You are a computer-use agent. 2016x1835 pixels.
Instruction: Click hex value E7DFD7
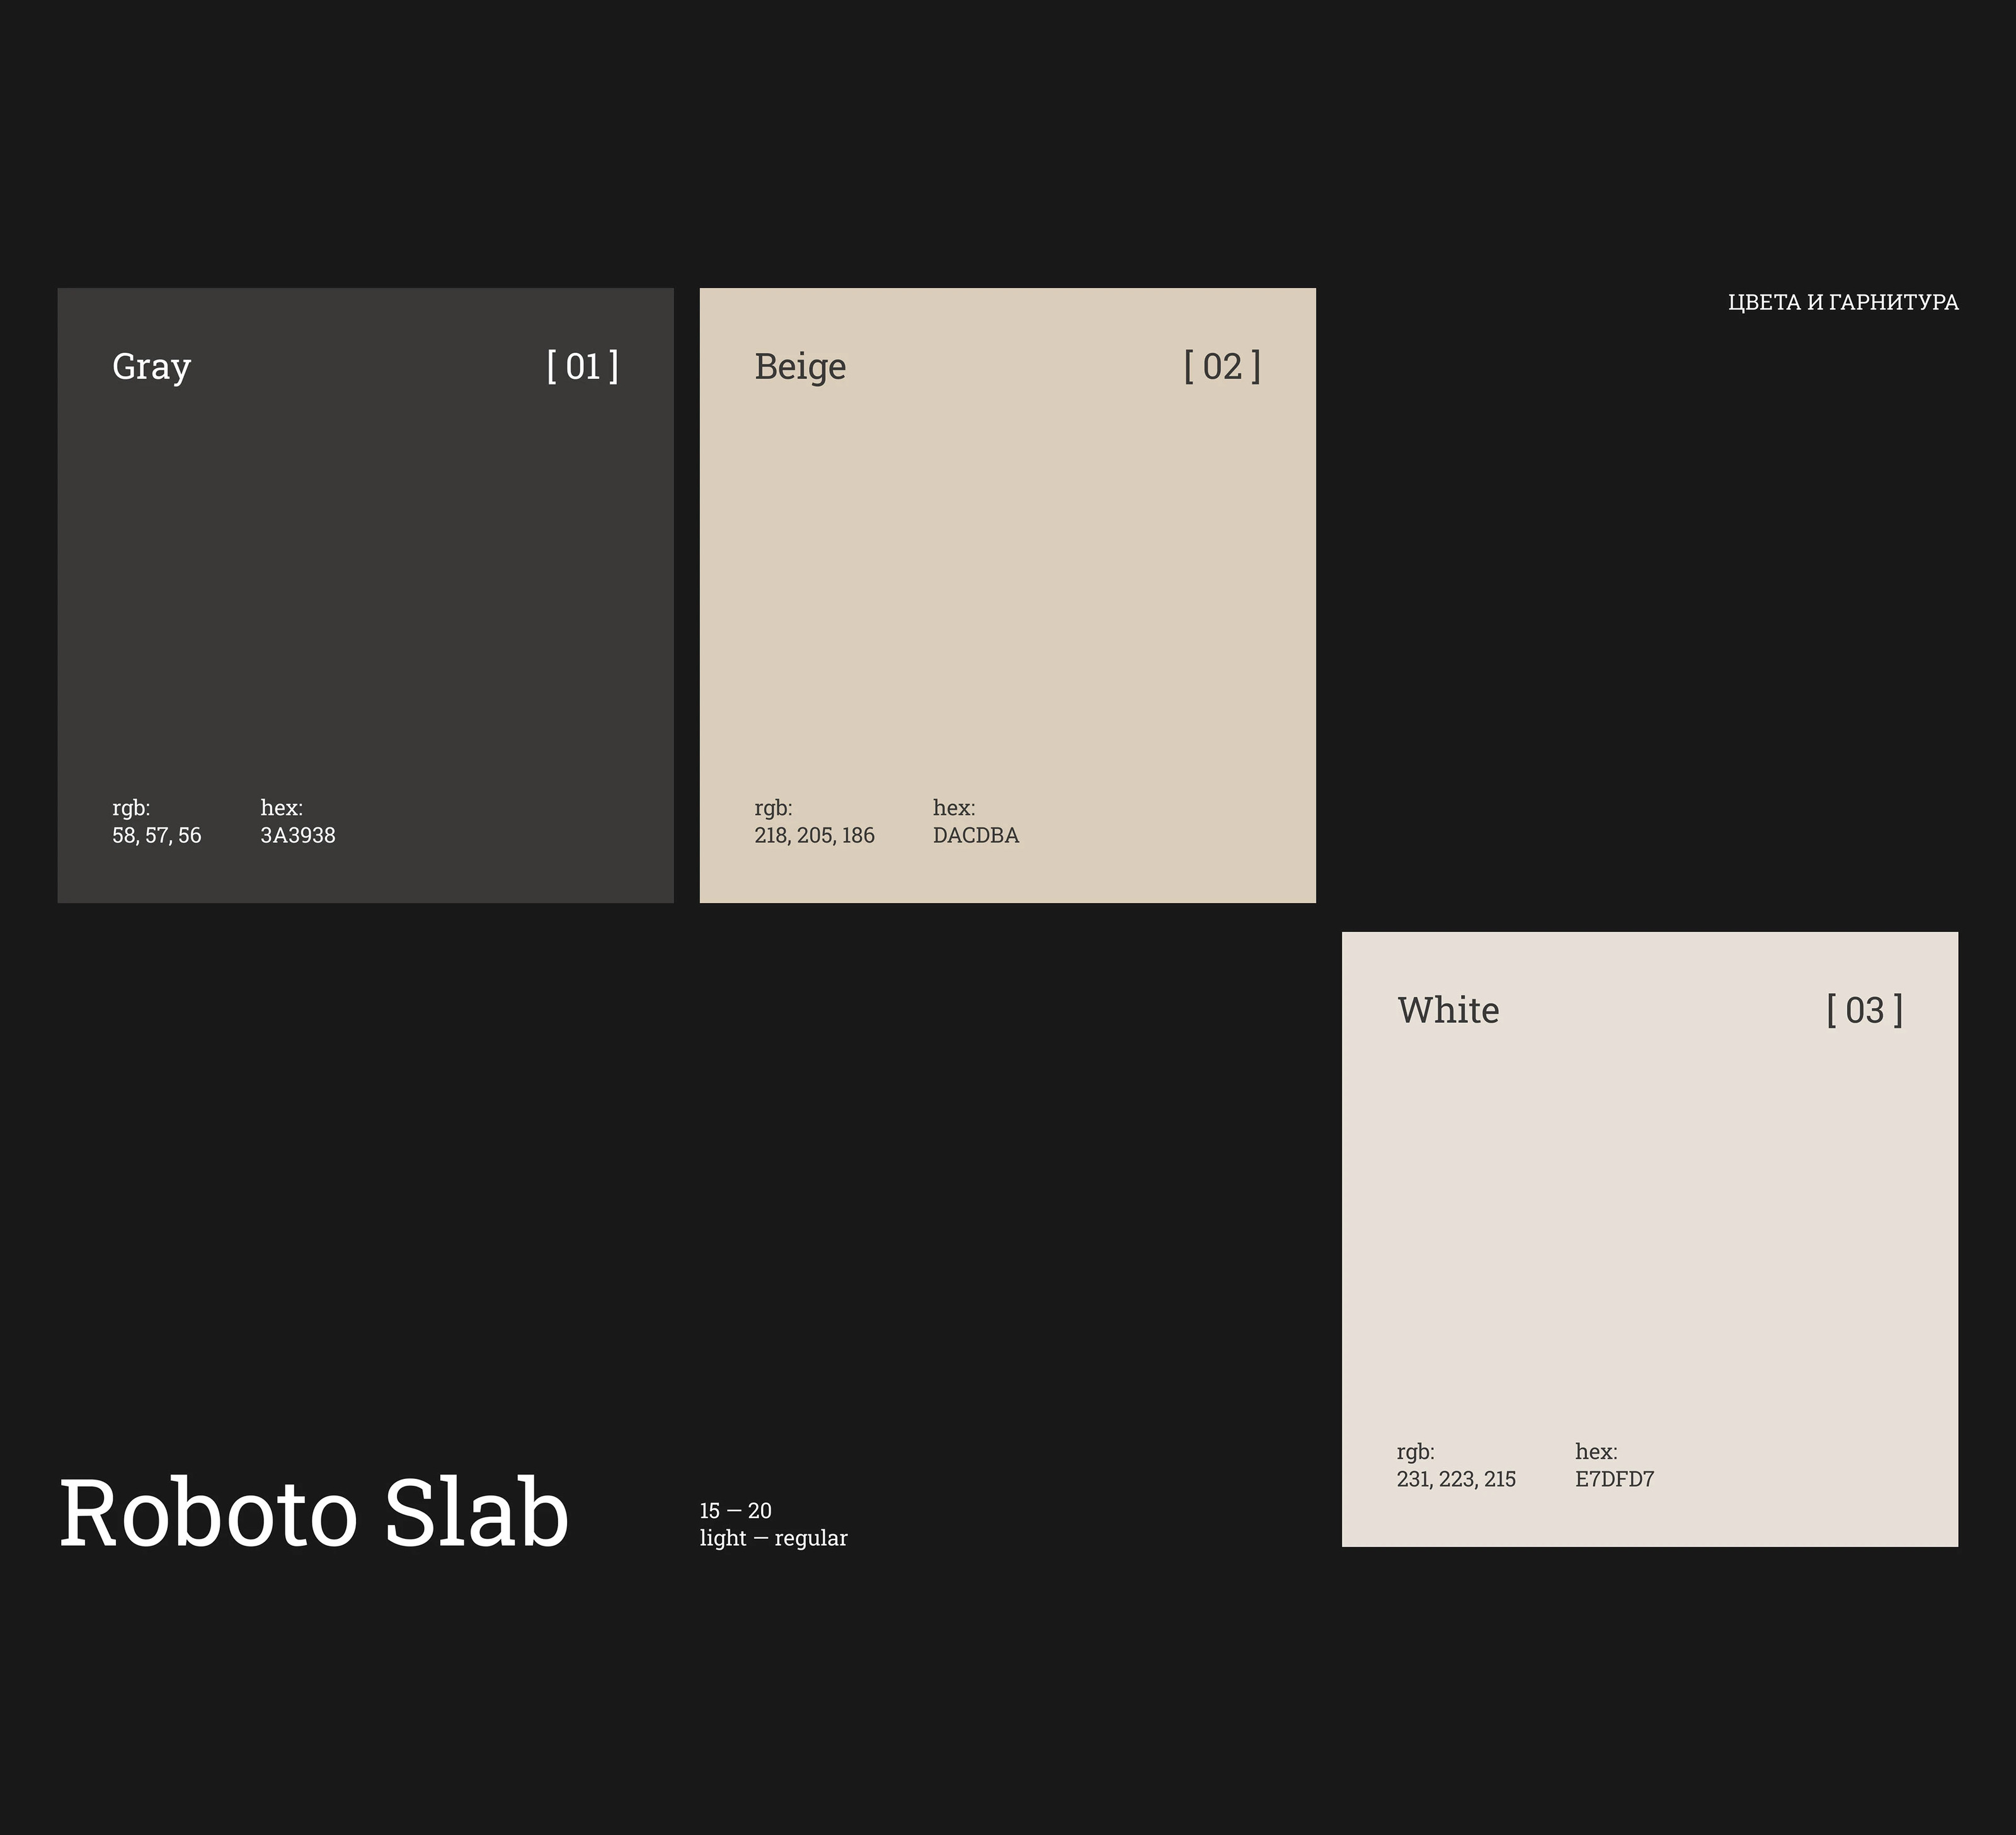click(1614, 1479)
